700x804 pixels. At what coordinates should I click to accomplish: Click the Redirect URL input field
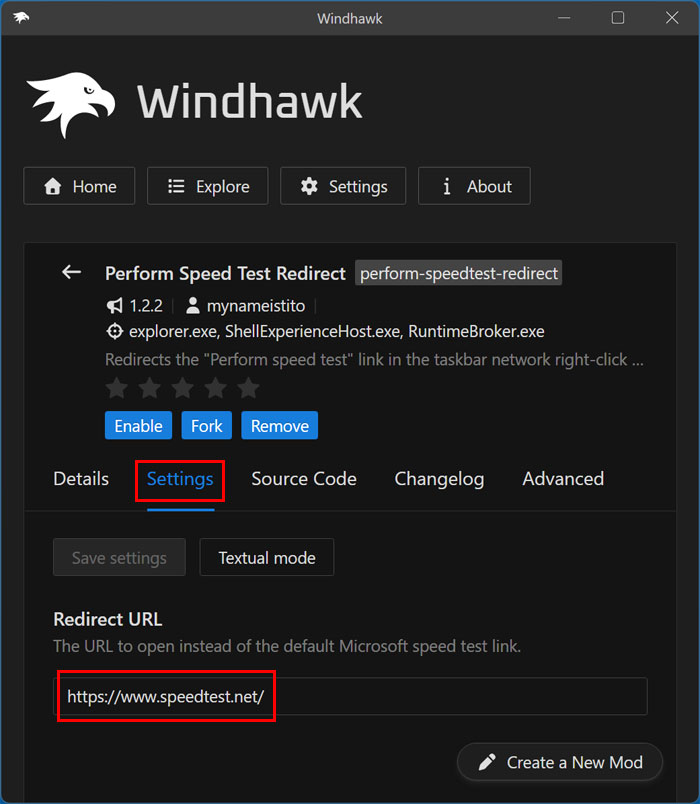click(350, 696)
